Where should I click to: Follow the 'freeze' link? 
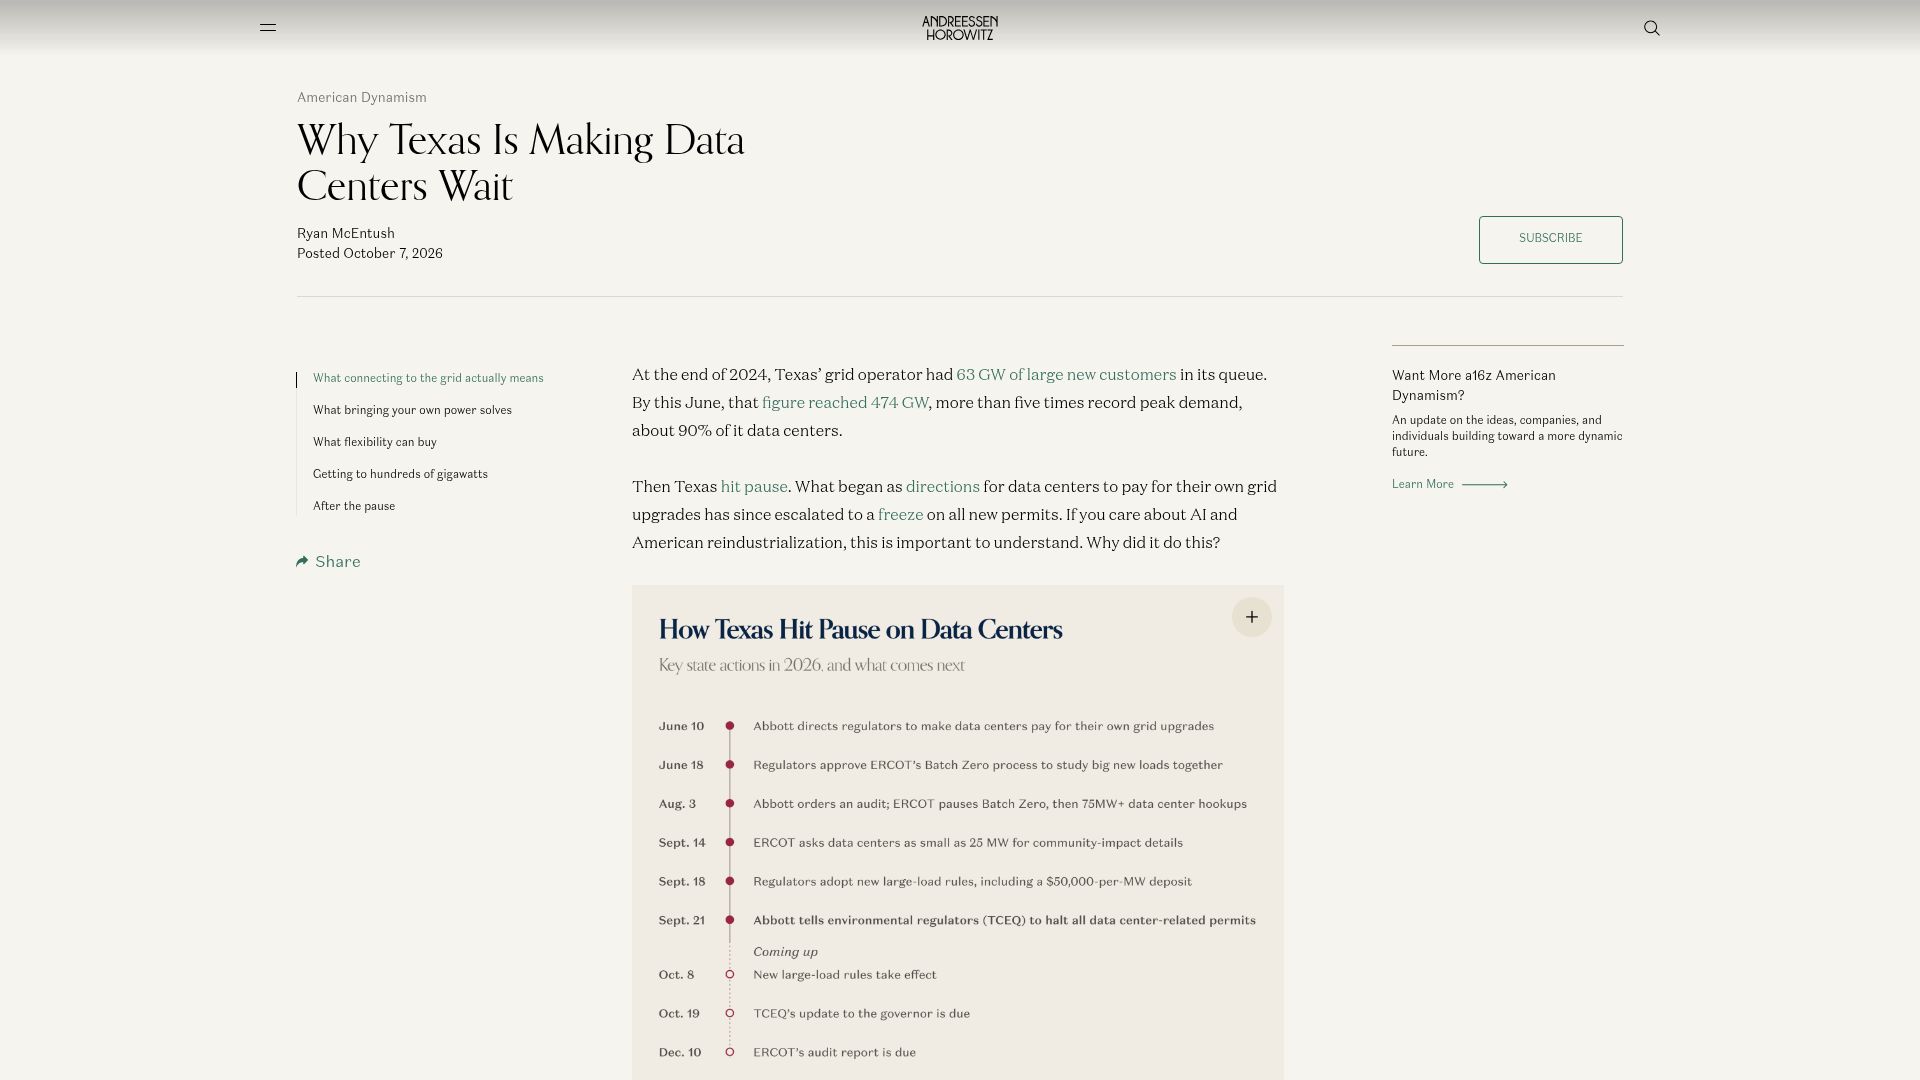click(x=900, y=515)
